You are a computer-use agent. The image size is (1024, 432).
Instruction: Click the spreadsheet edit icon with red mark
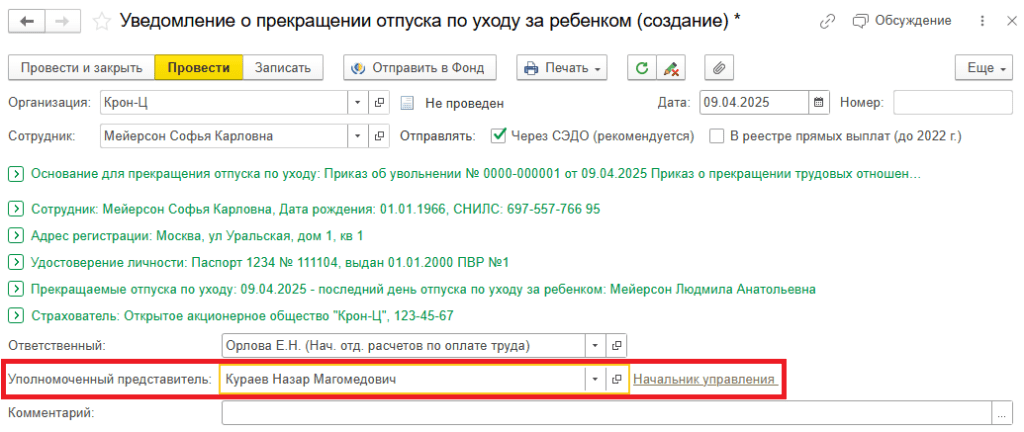click(670, 68)
